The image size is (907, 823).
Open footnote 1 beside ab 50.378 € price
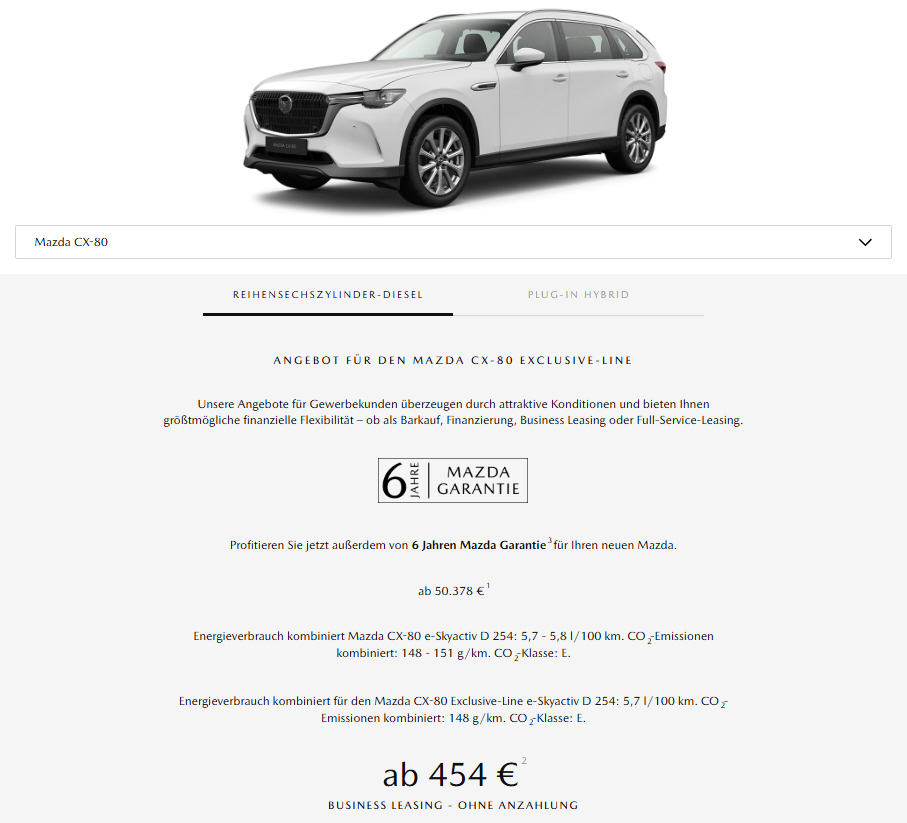[x=488, y=586]
